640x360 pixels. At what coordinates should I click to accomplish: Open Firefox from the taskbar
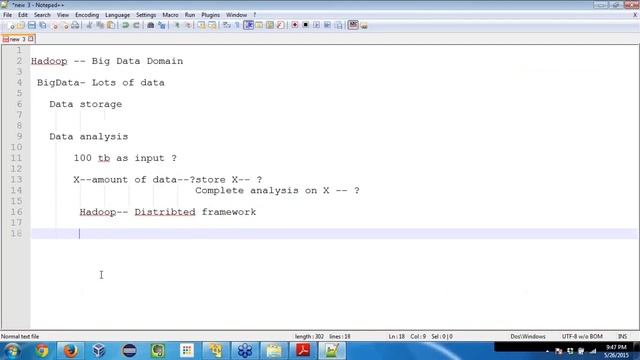tap(70, 351)
